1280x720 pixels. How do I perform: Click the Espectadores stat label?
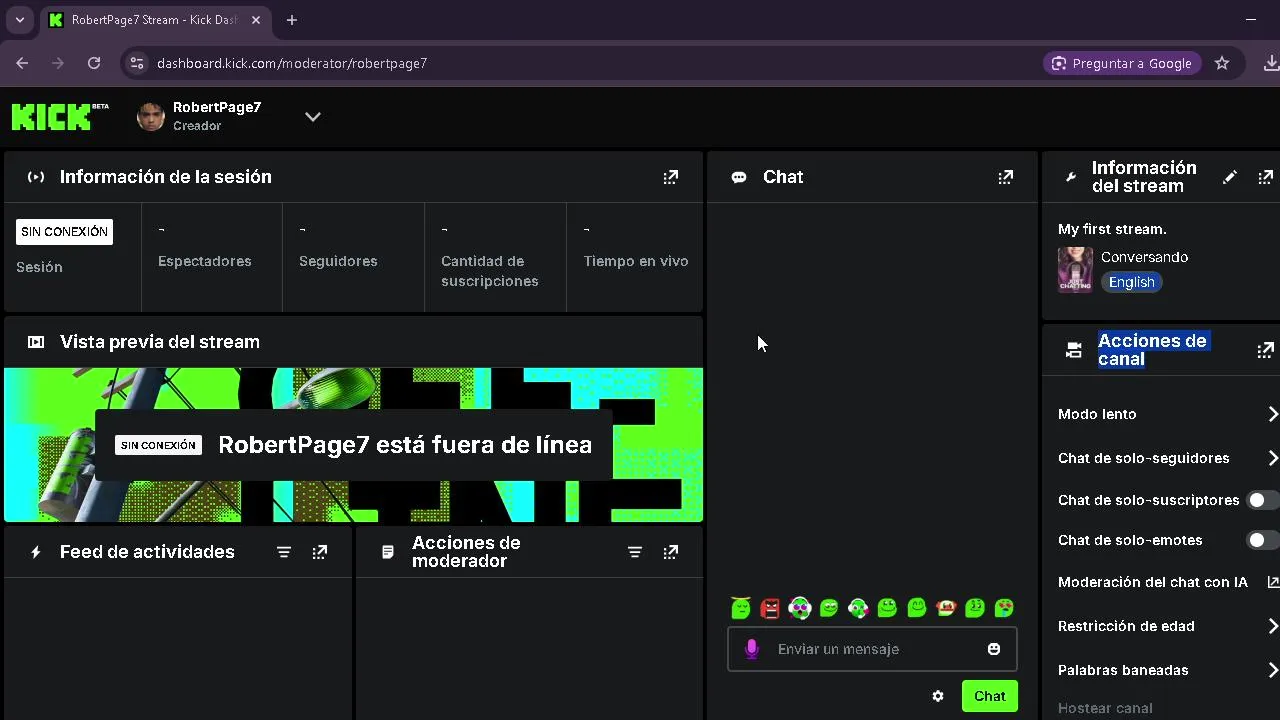[x=205, y=261]
